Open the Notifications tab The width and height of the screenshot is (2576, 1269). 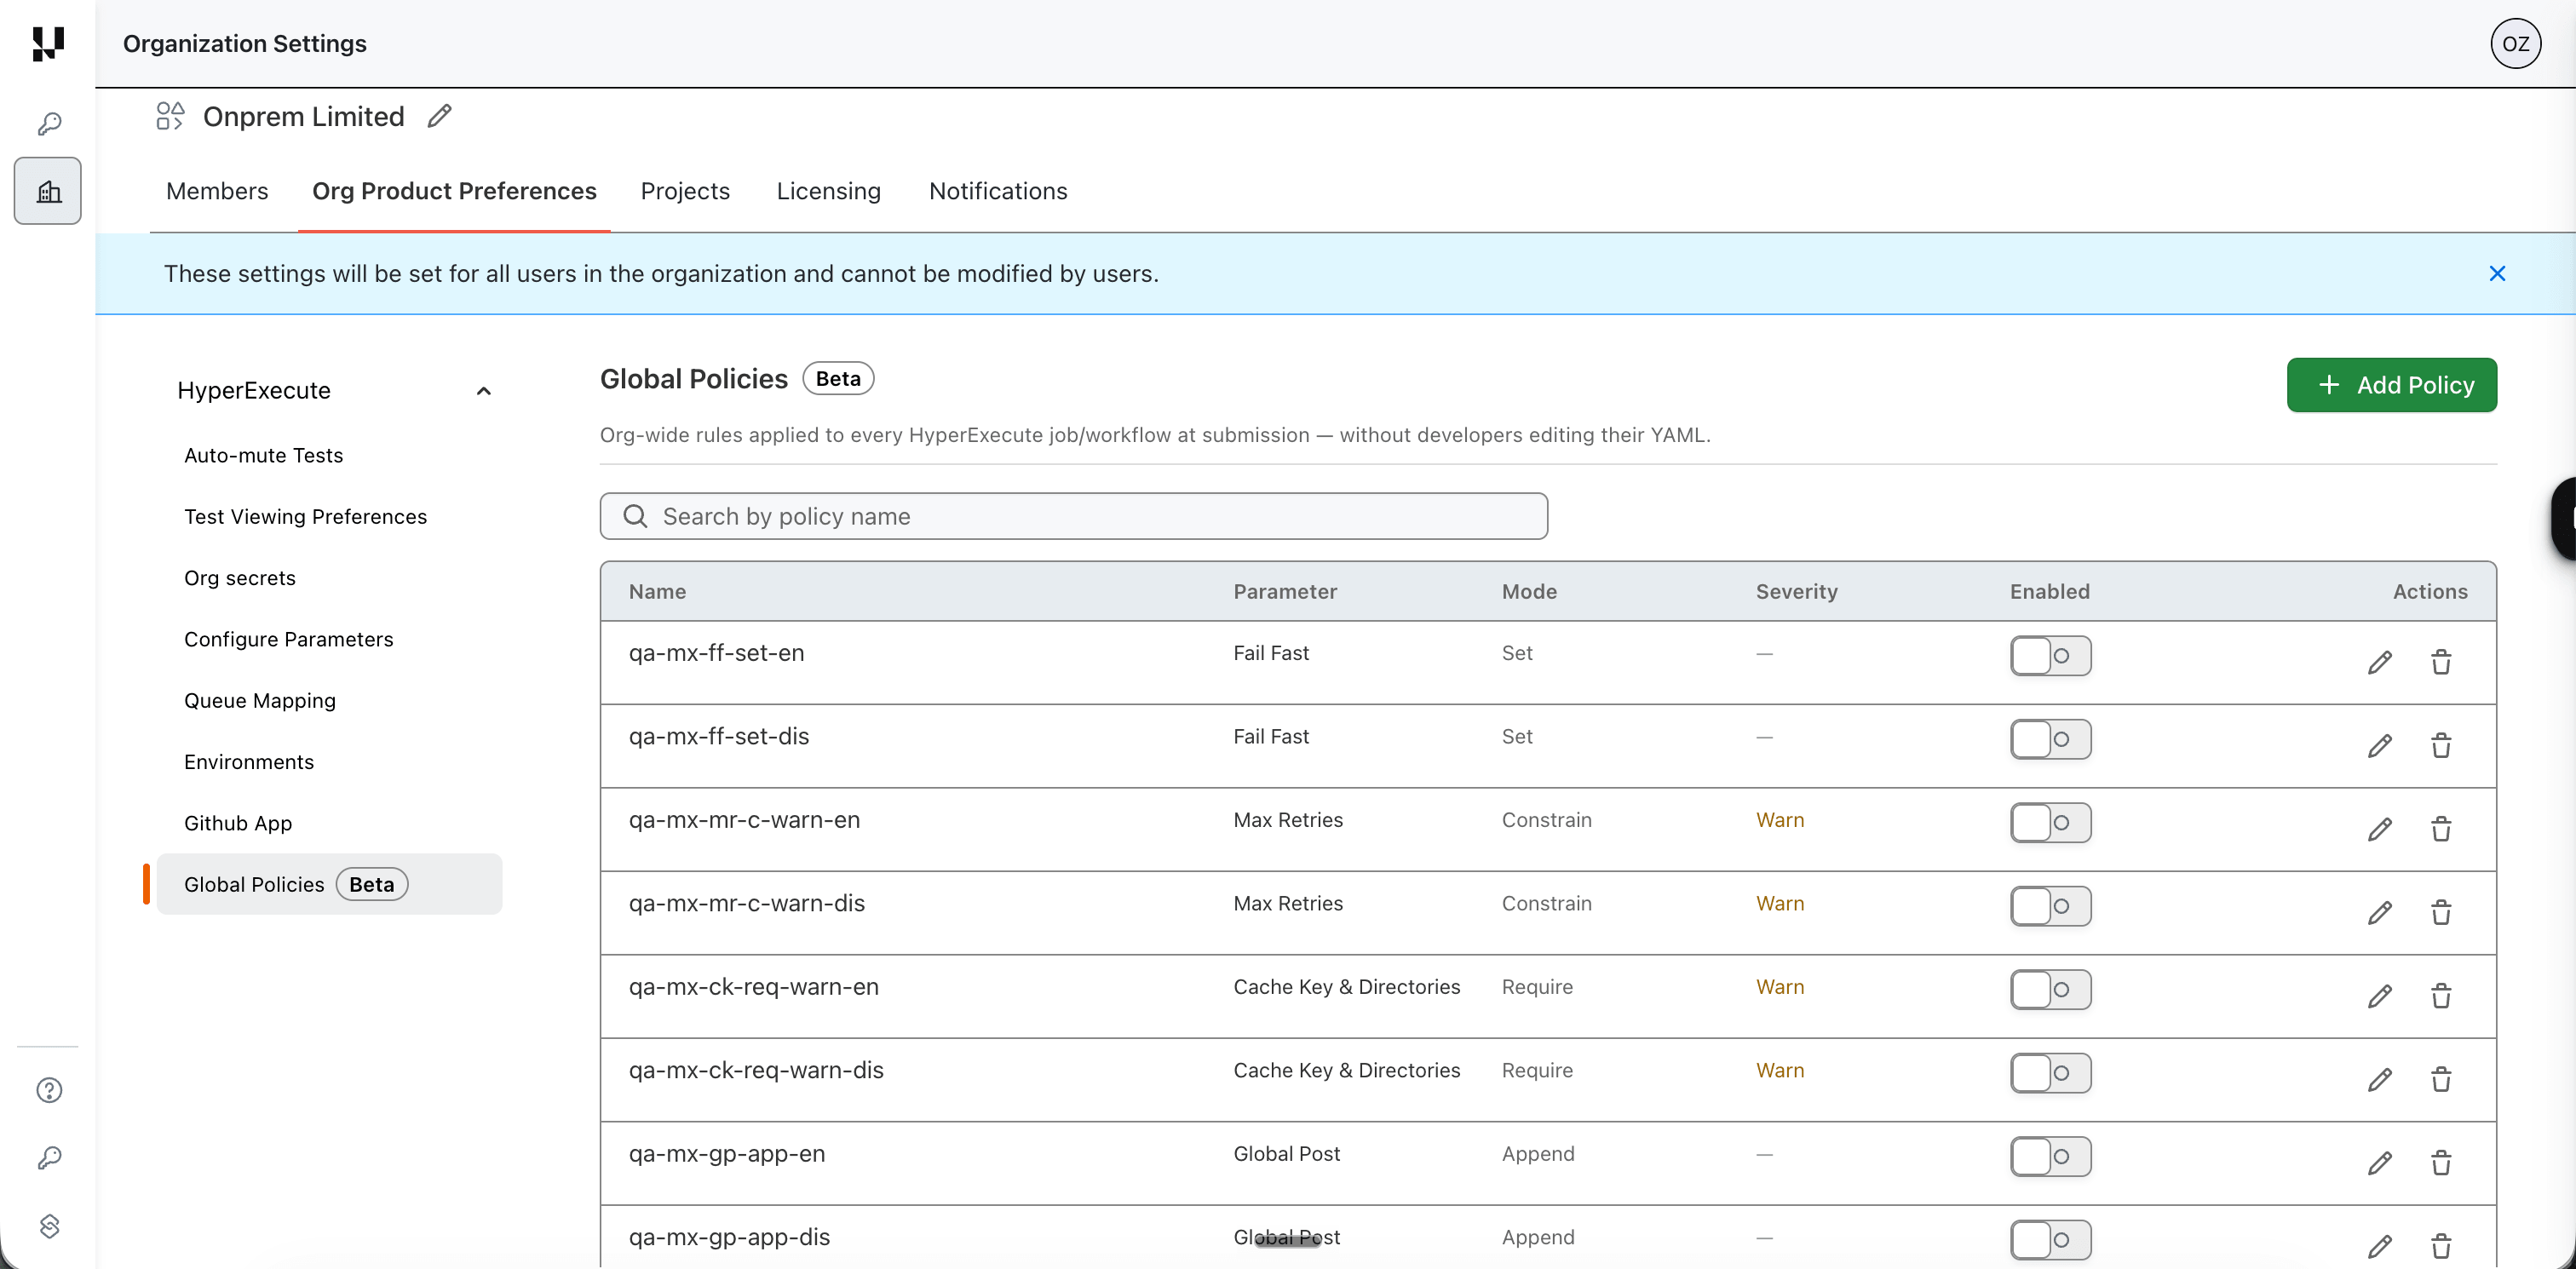click(x=998, y=191)
